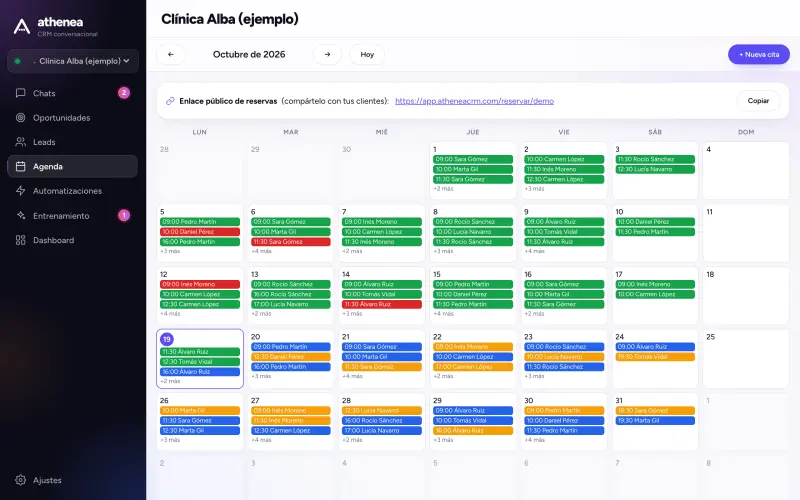Open Ajustes gear icon
800x500 pixels.
[20, 480]
